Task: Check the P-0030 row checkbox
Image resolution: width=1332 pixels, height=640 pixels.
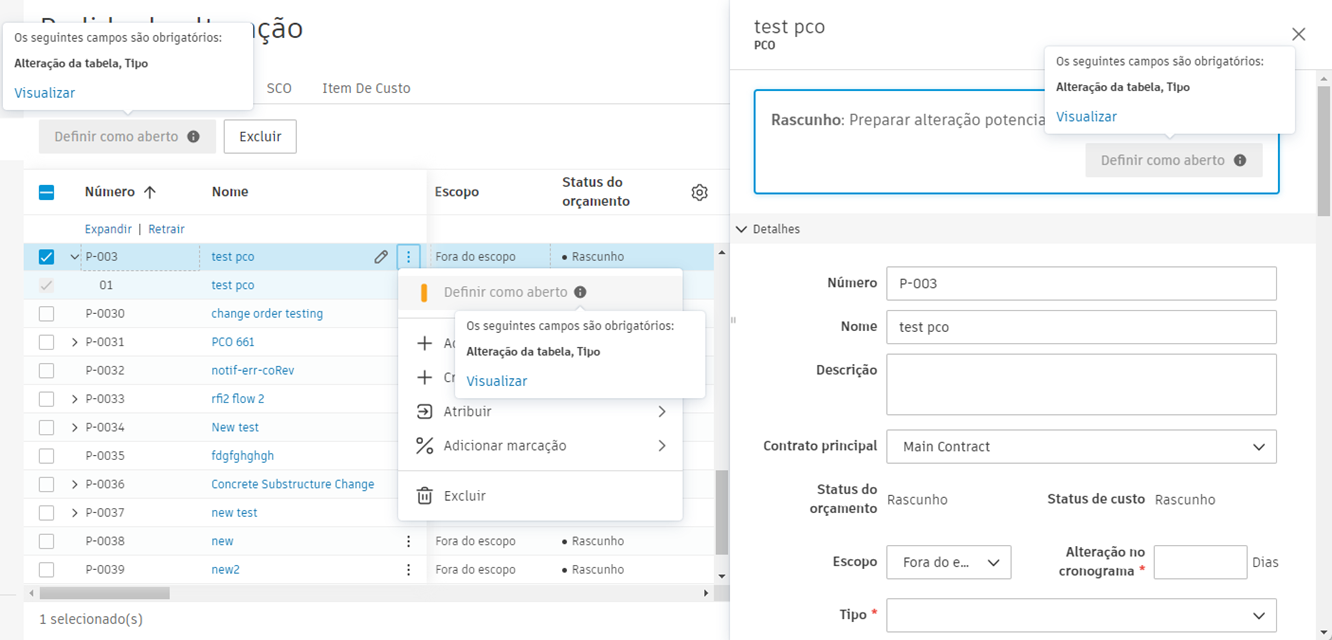Action: (x=46, y=314)
